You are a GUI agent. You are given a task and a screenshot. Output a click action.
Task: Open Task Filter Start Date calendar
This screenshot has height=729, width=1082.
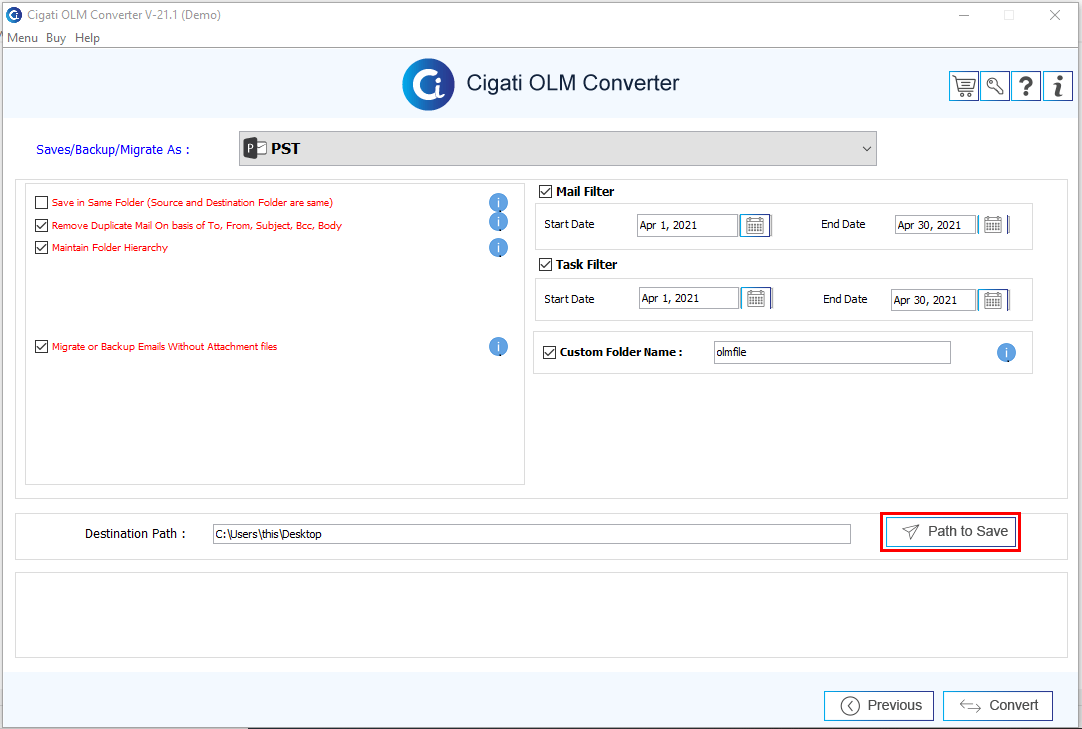756,298
